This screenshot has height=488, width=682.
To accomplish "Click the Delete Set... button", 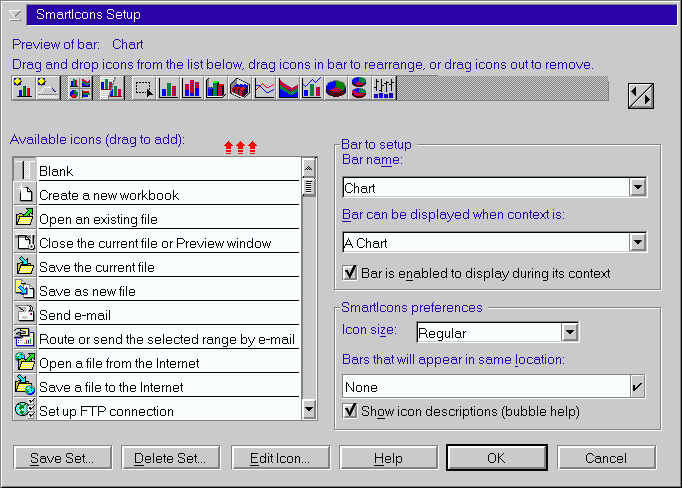I will (x=170, y=458).
